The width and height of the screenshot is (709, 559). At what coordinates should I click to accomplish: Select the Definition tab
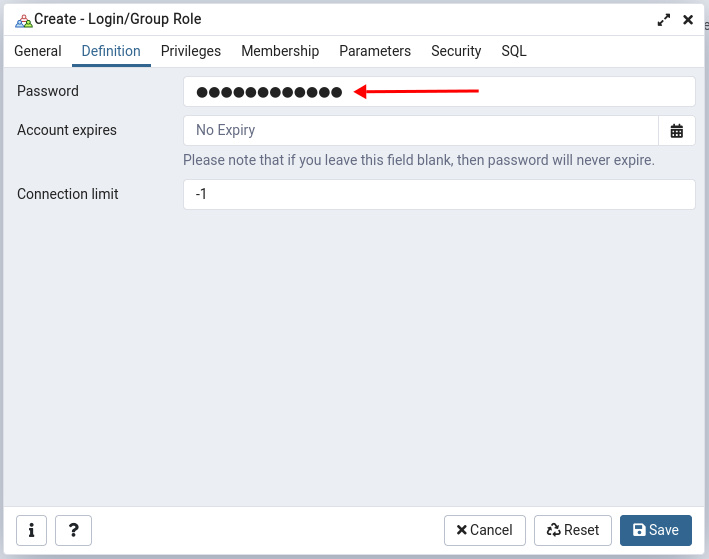pos(111,51)
